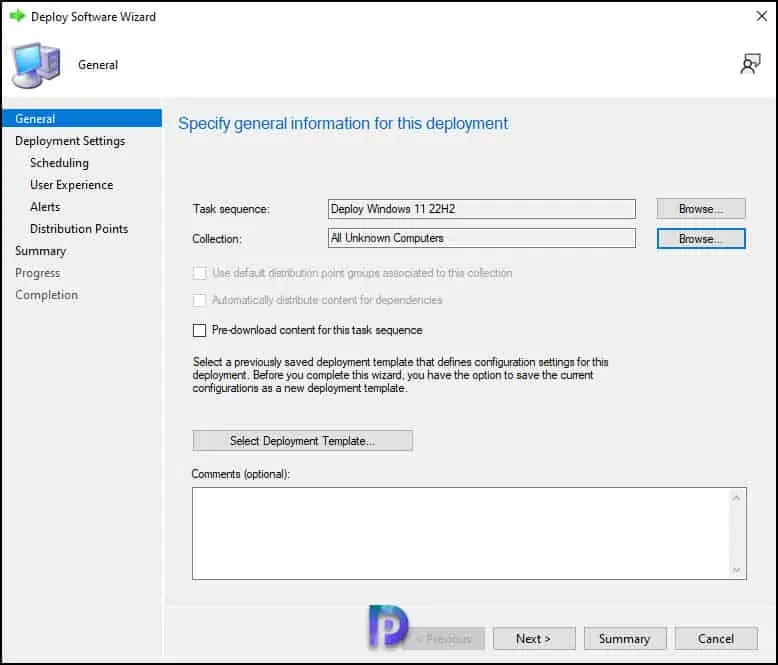
Task: Click the Summary button at bottom
Action: (x=624, y=638)
